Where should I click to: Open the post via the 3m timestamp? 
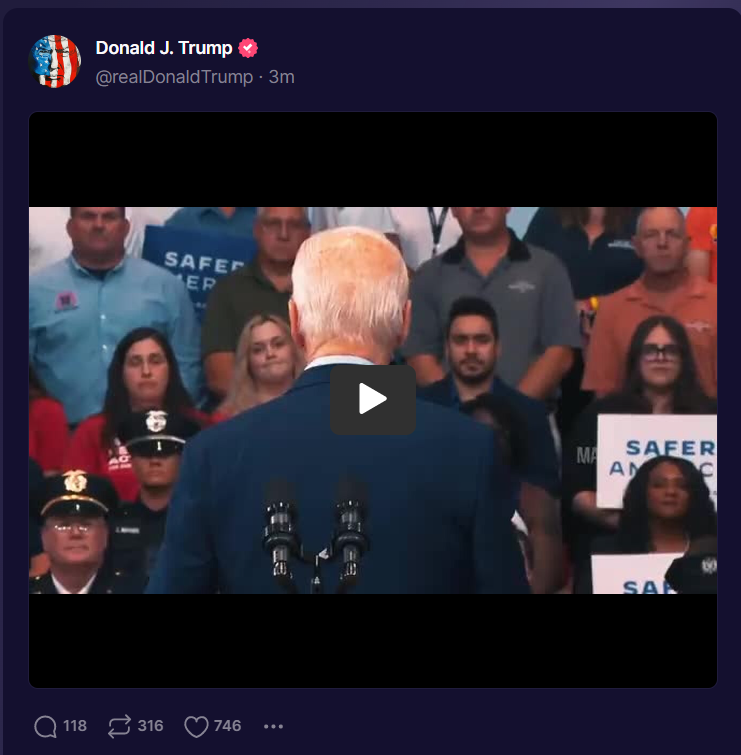tap(282, 77)
